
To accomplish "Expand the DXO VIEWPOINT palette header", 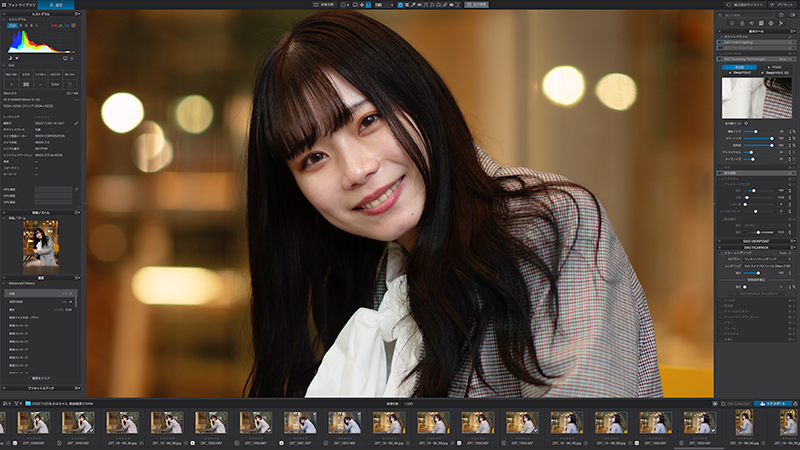I will pos(756,241).
